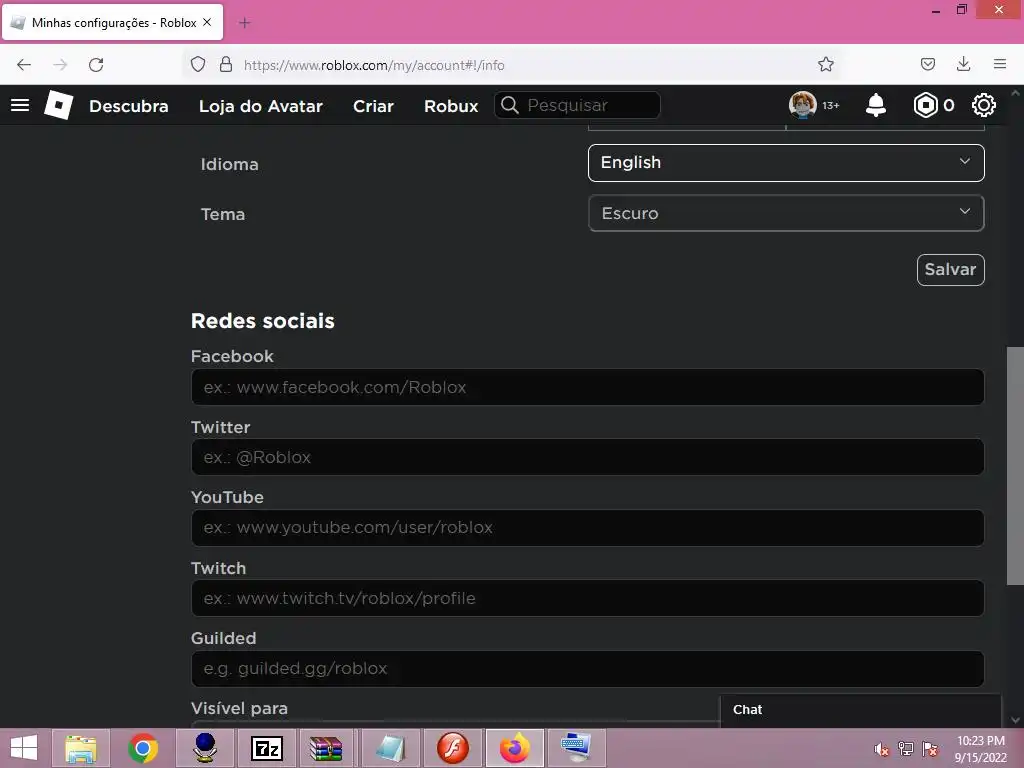Click the scrollbar down arrow
This screenshot has height=768, width=1024.
point(1015,720)
